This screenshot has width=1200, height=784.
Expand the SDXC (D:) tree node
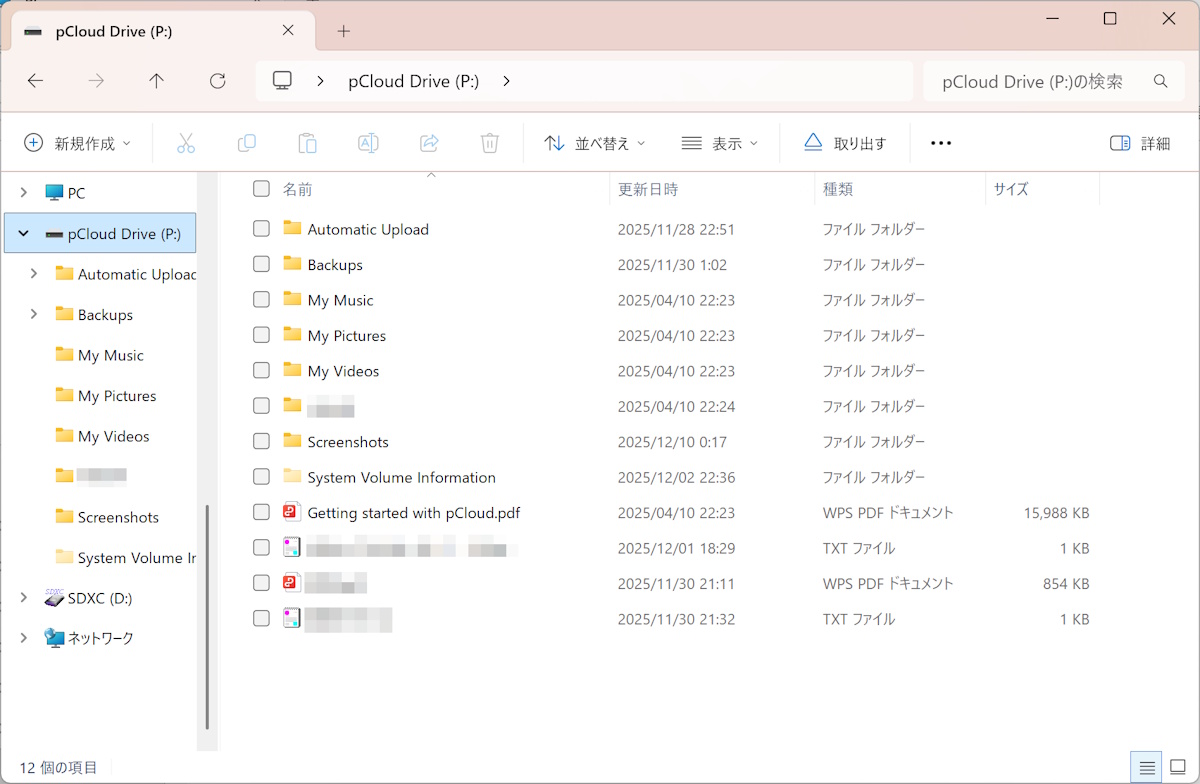point(24,598)
